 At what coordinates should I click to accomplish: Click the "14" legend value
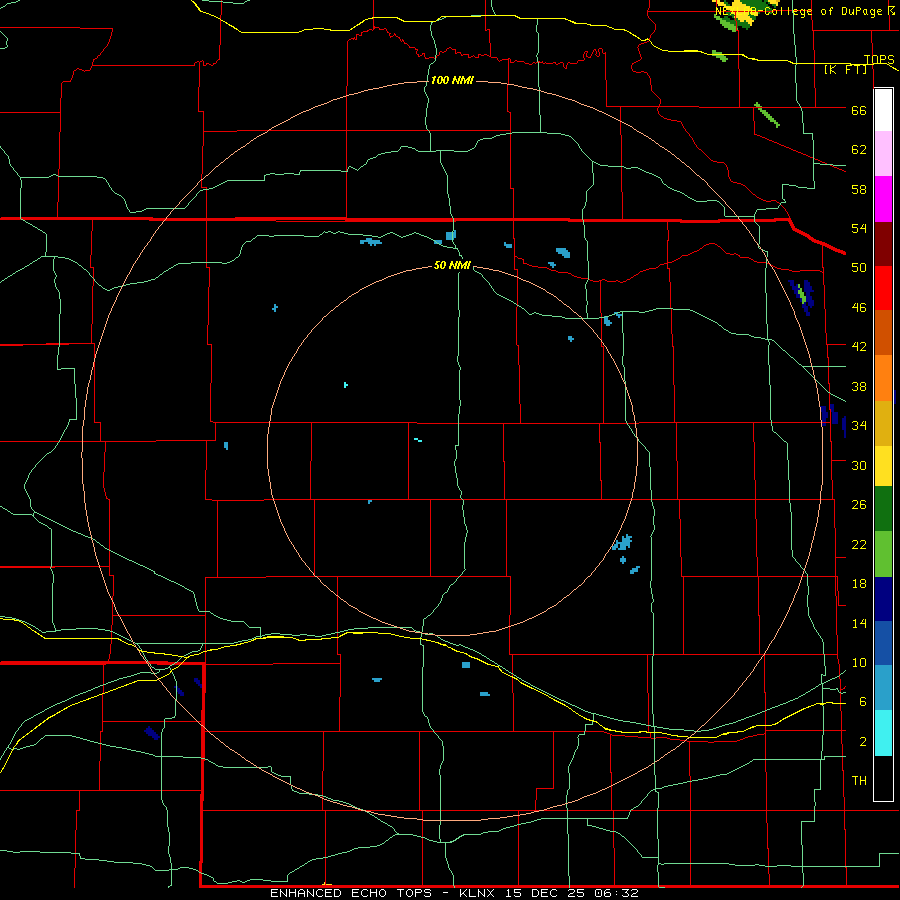[859, 623]
